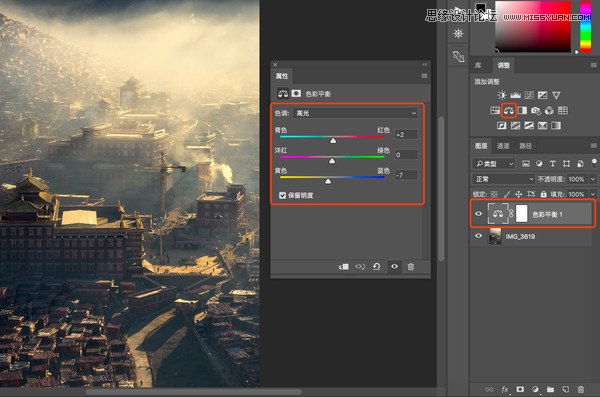Add a Brightness/Contrast adjustment
Image resolution: width=600 pixels, height=397 pixels.
pyautogui.click(x=502, y=95)
